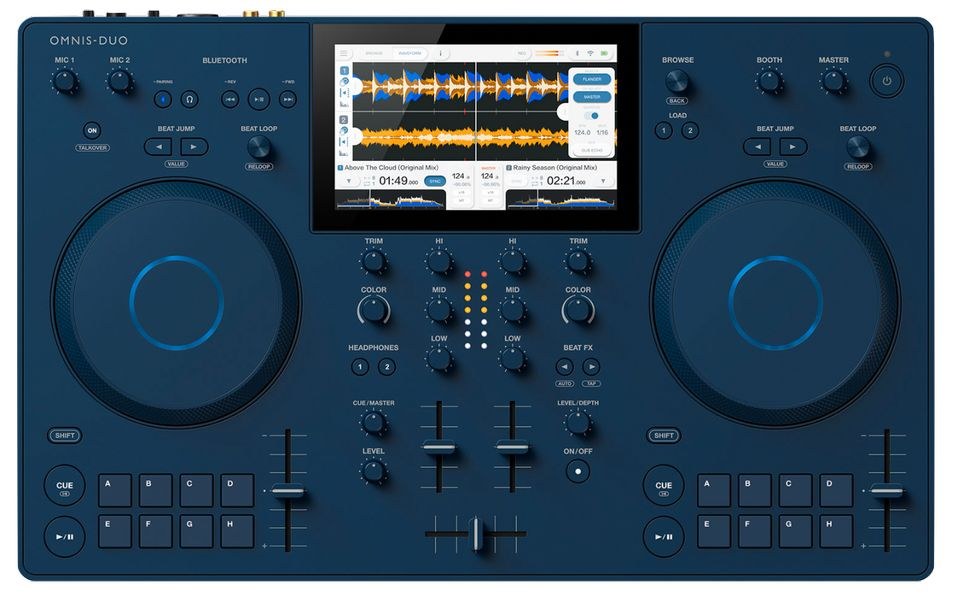This screenshot has width=960, height=602.
Task: Select next effect with BEAT FX right arrow
Action: tap(591, 367)
